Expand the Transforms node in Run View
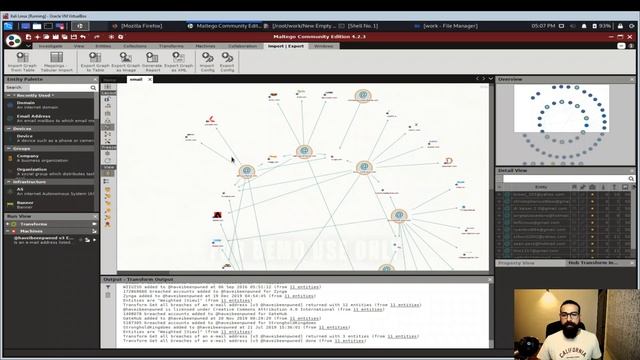 click(8, 224)
